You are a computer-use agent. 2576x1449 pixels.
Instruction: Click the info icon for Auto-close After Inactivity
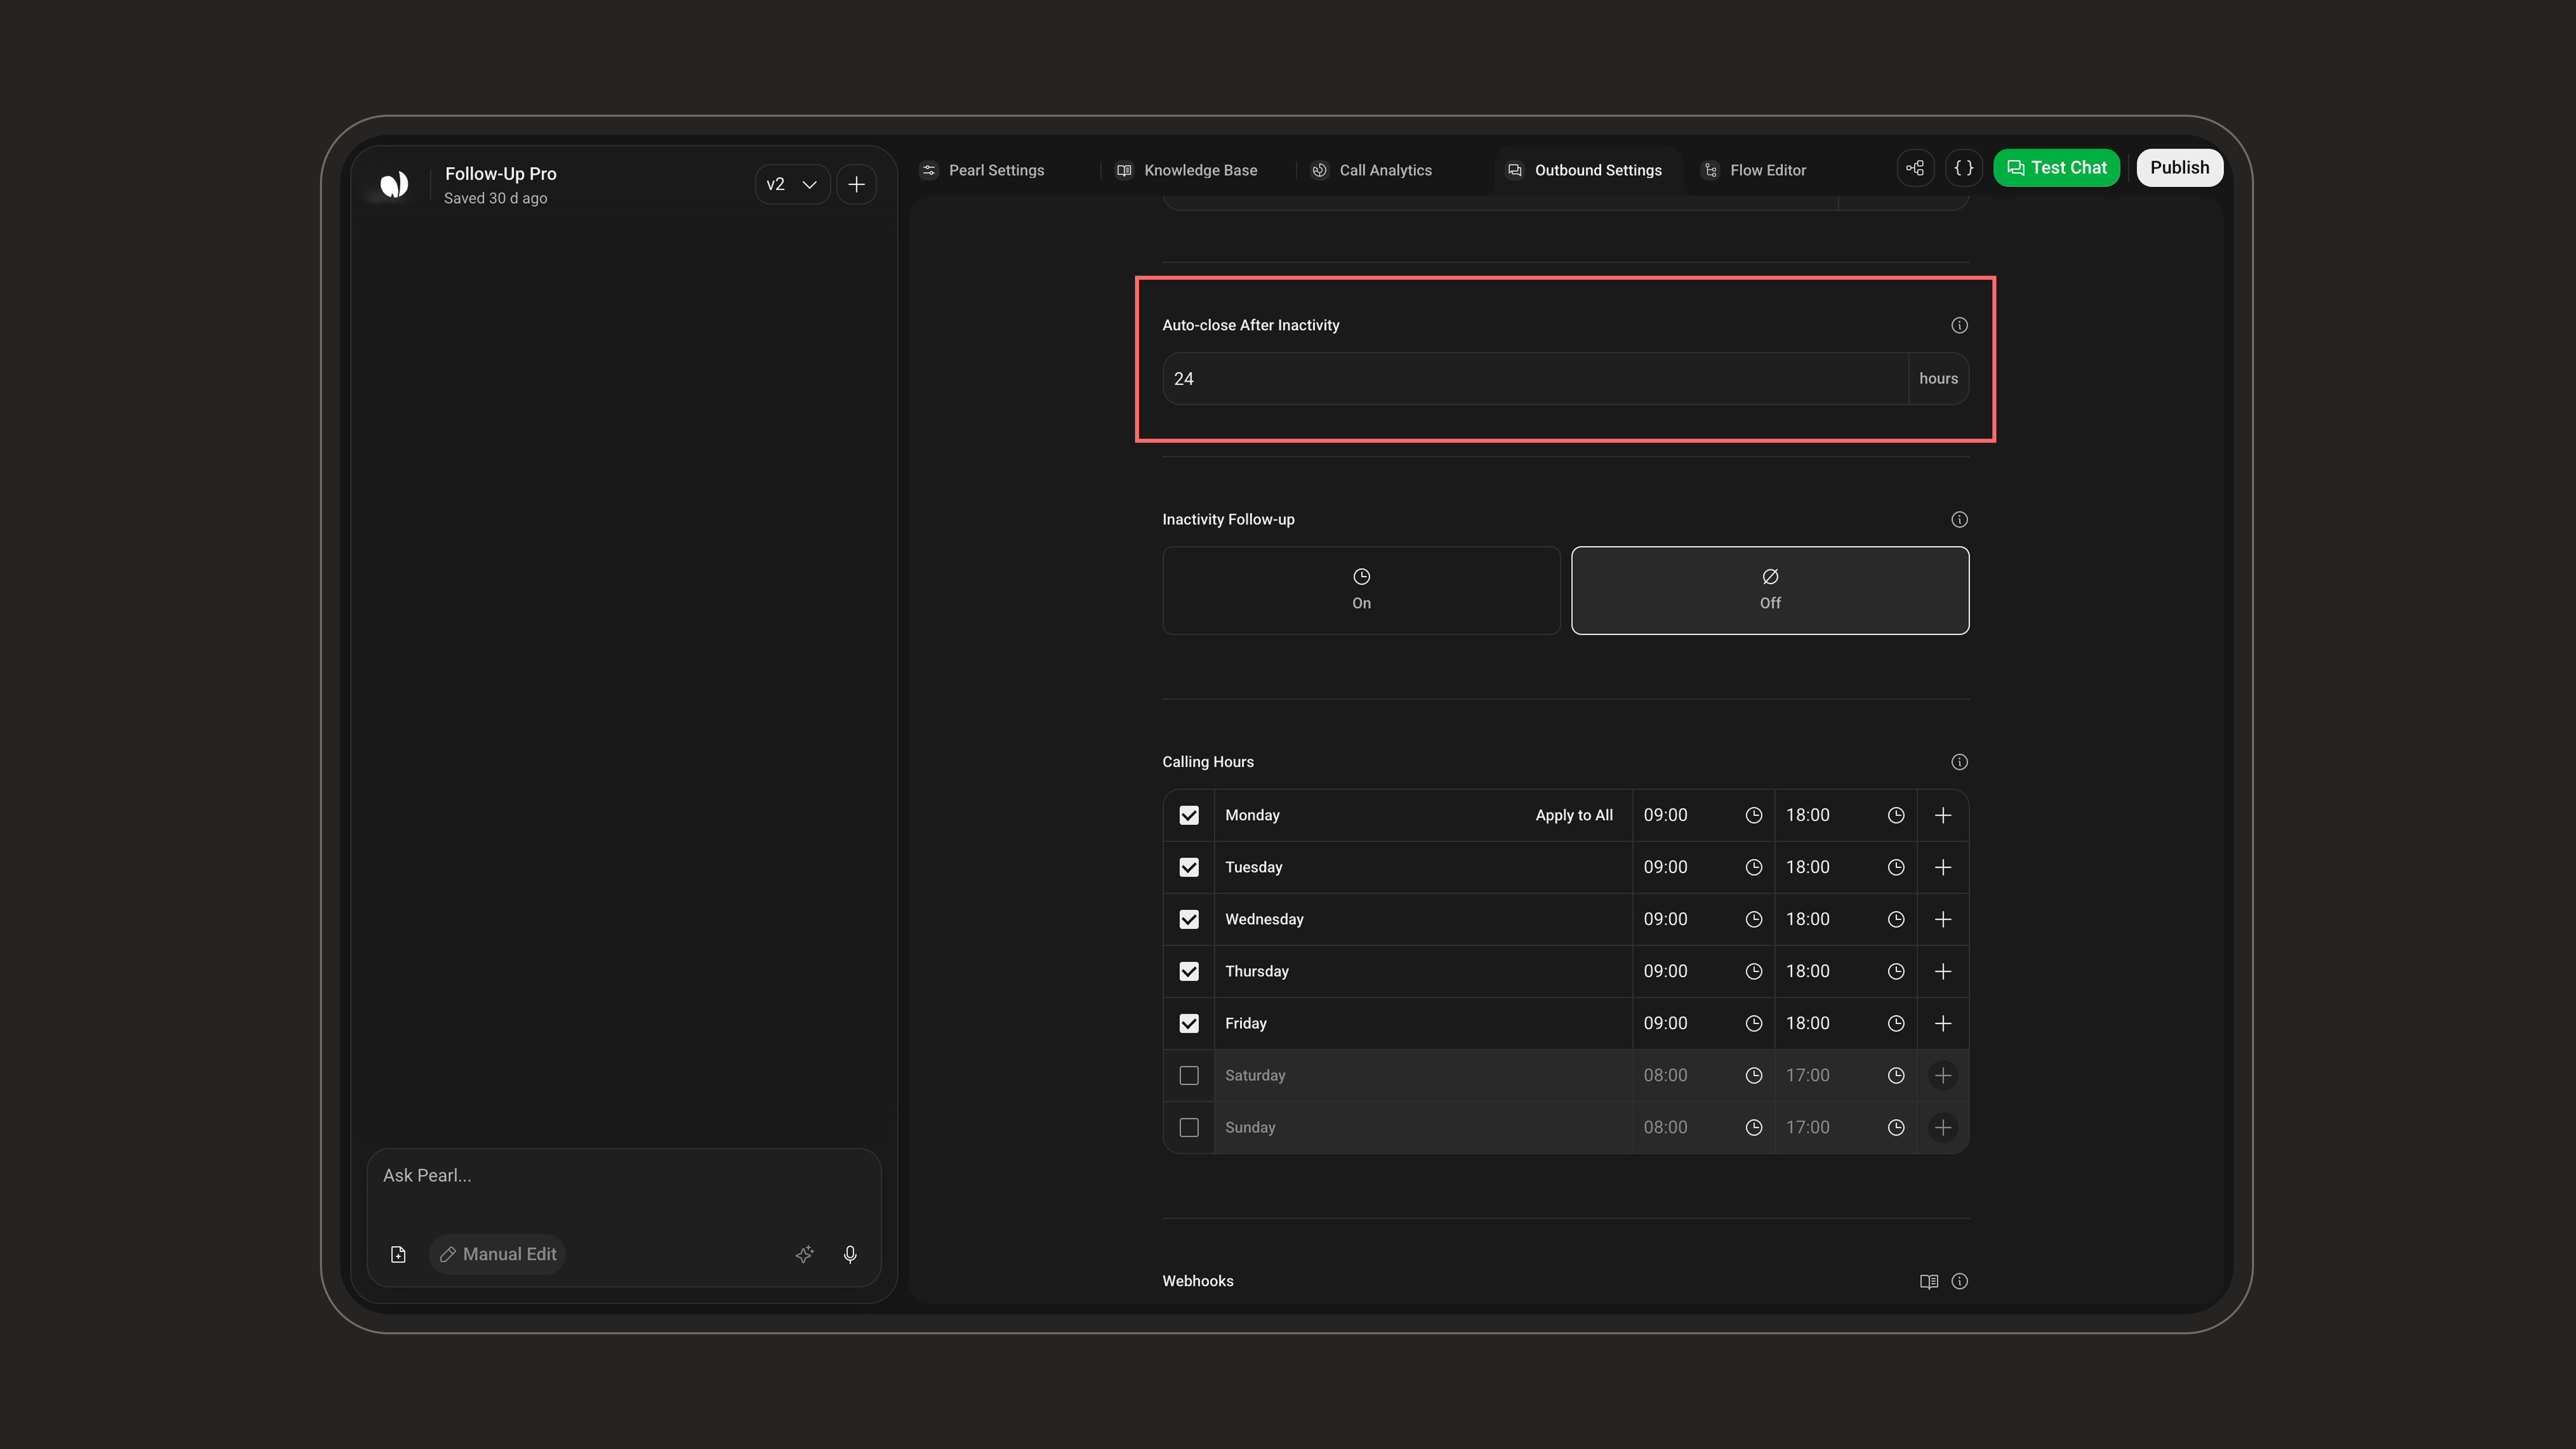(x=1959, y=325)
